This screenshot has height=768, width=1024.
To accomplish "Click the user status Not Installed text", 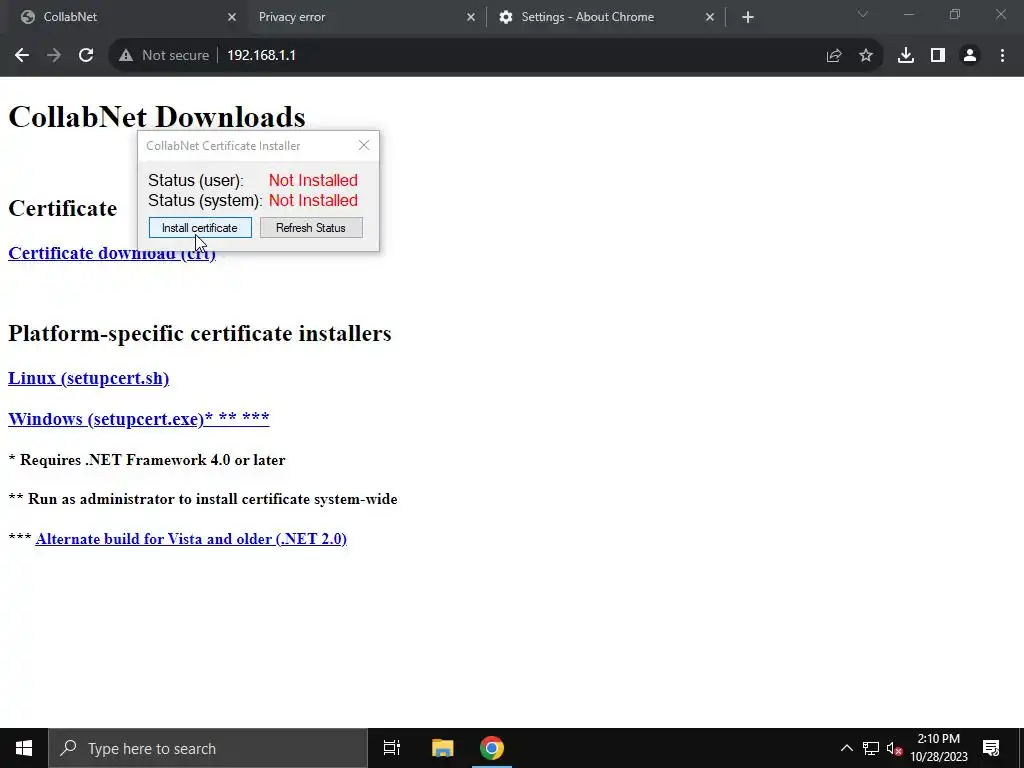I will pos(313,180).
